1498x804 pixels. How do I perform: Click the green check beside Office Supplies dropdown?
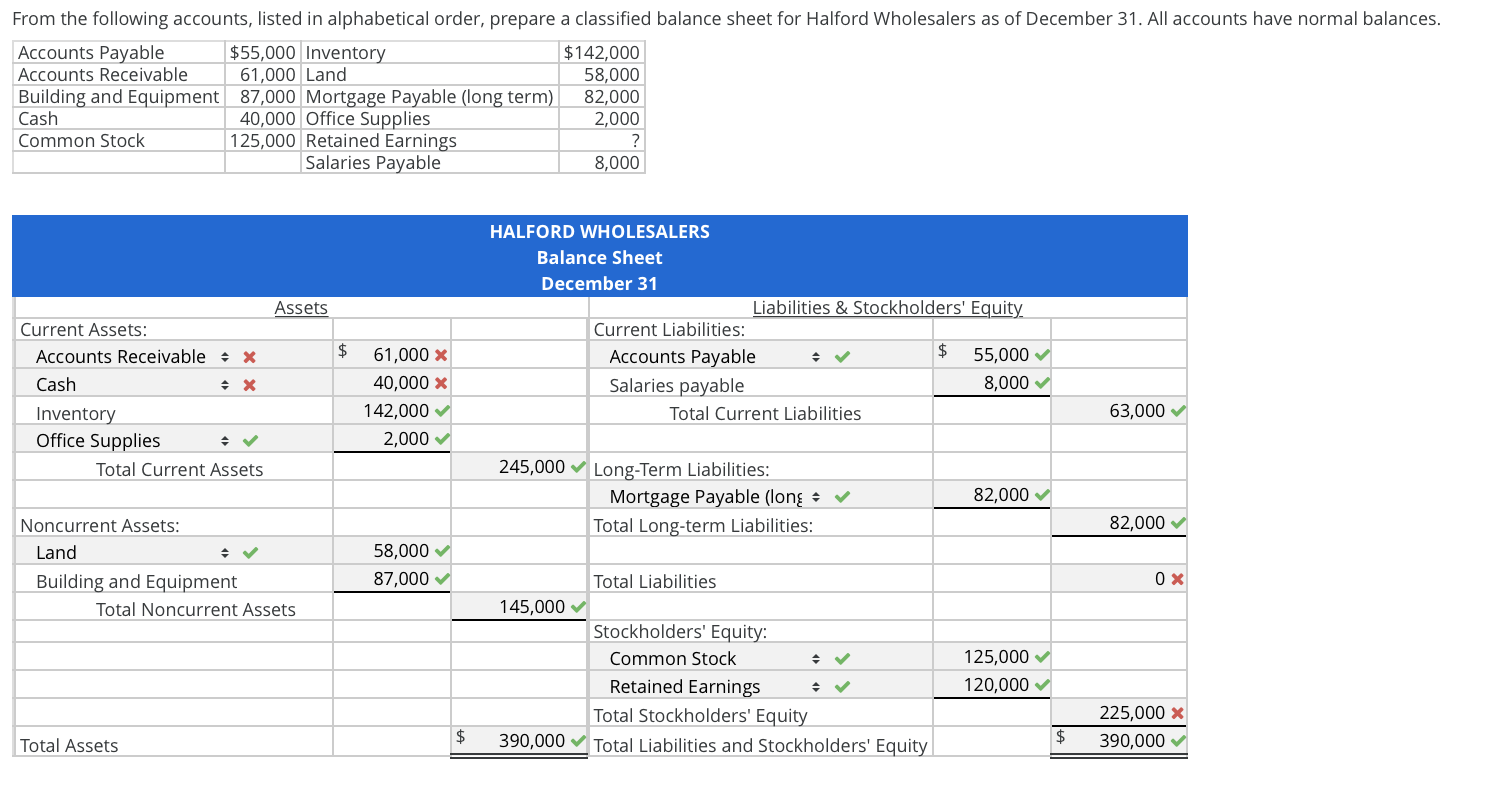[x=250, y=441]
